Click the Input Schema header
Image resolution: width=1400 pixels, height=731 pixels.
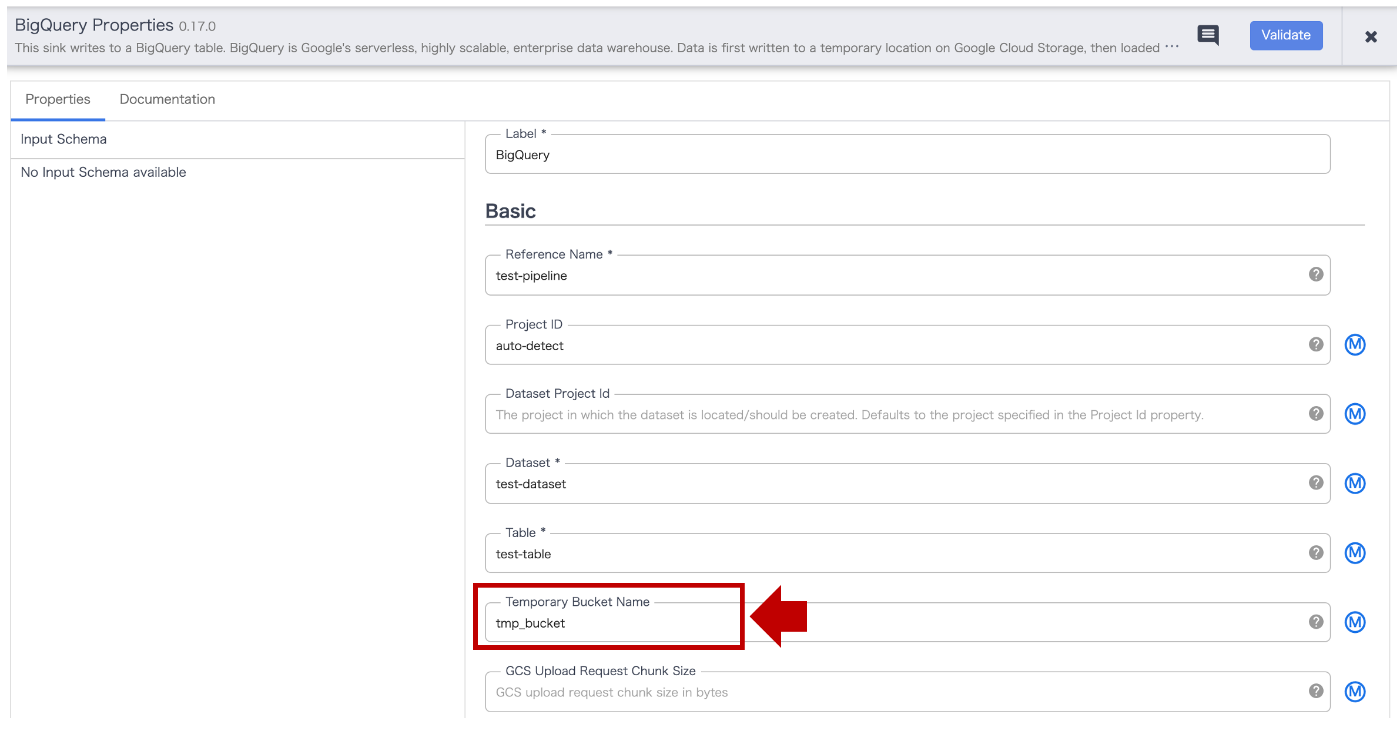tap(64, 139)
